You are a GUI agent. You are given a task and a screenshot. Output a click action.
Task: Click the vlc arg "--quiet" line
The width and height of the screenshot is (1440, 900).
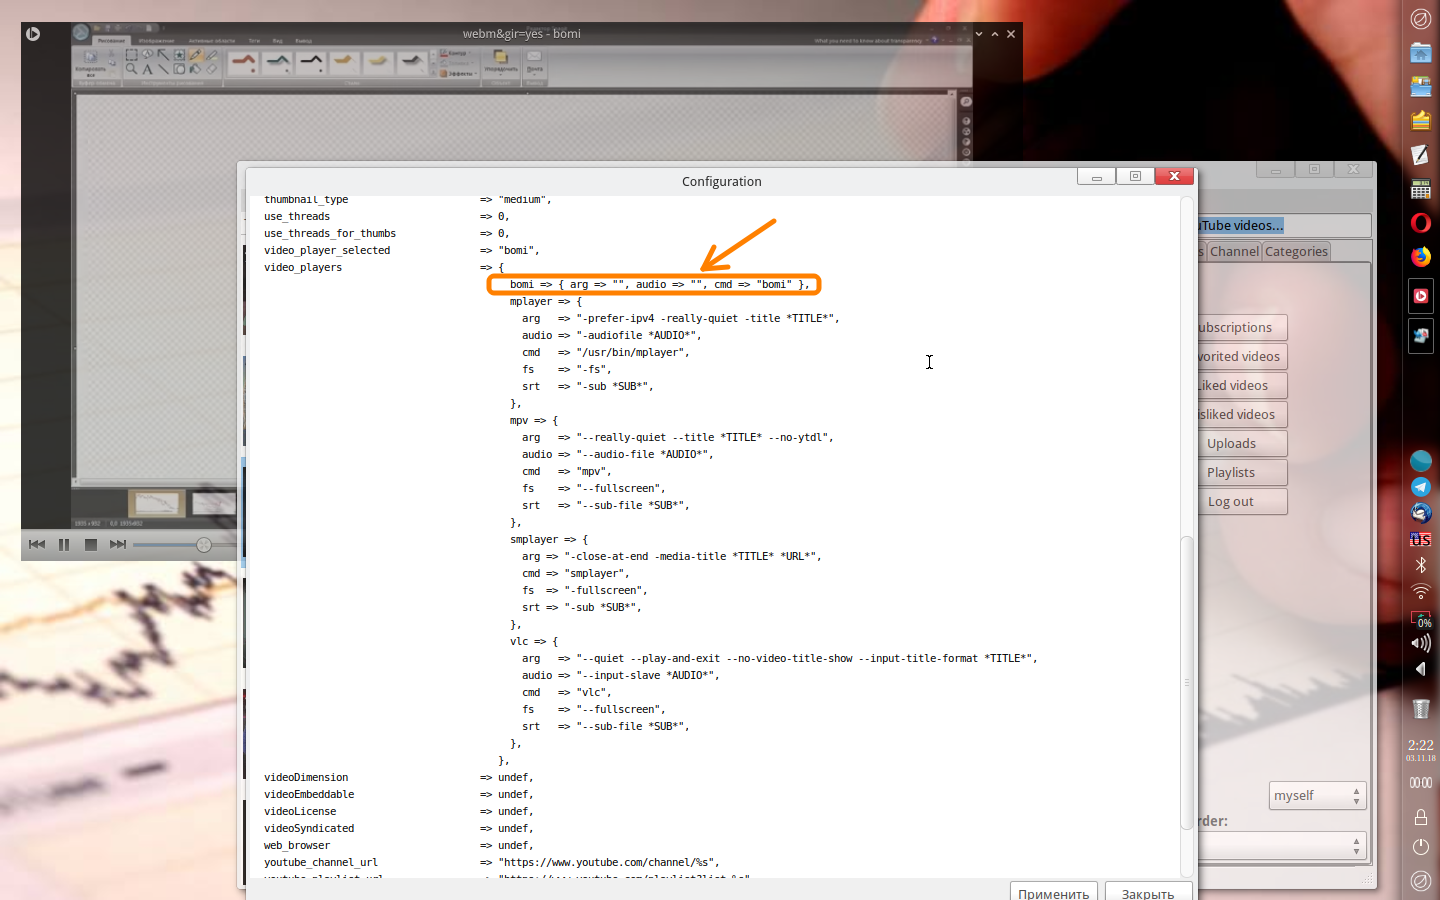point(779,659)
